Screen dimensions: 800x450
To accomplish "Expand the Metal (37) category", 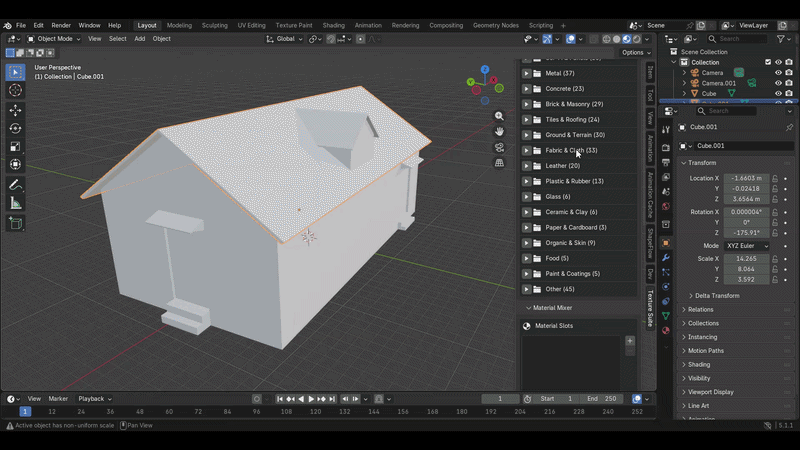I will click(x=526, y=73).
